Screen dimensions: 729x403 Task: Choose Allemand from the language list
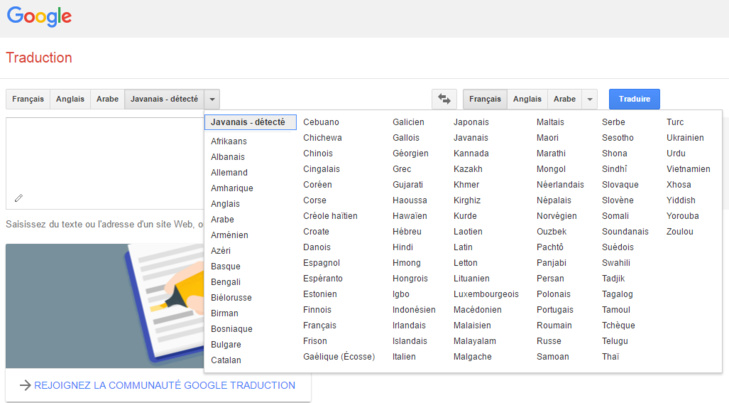point(229,172)
